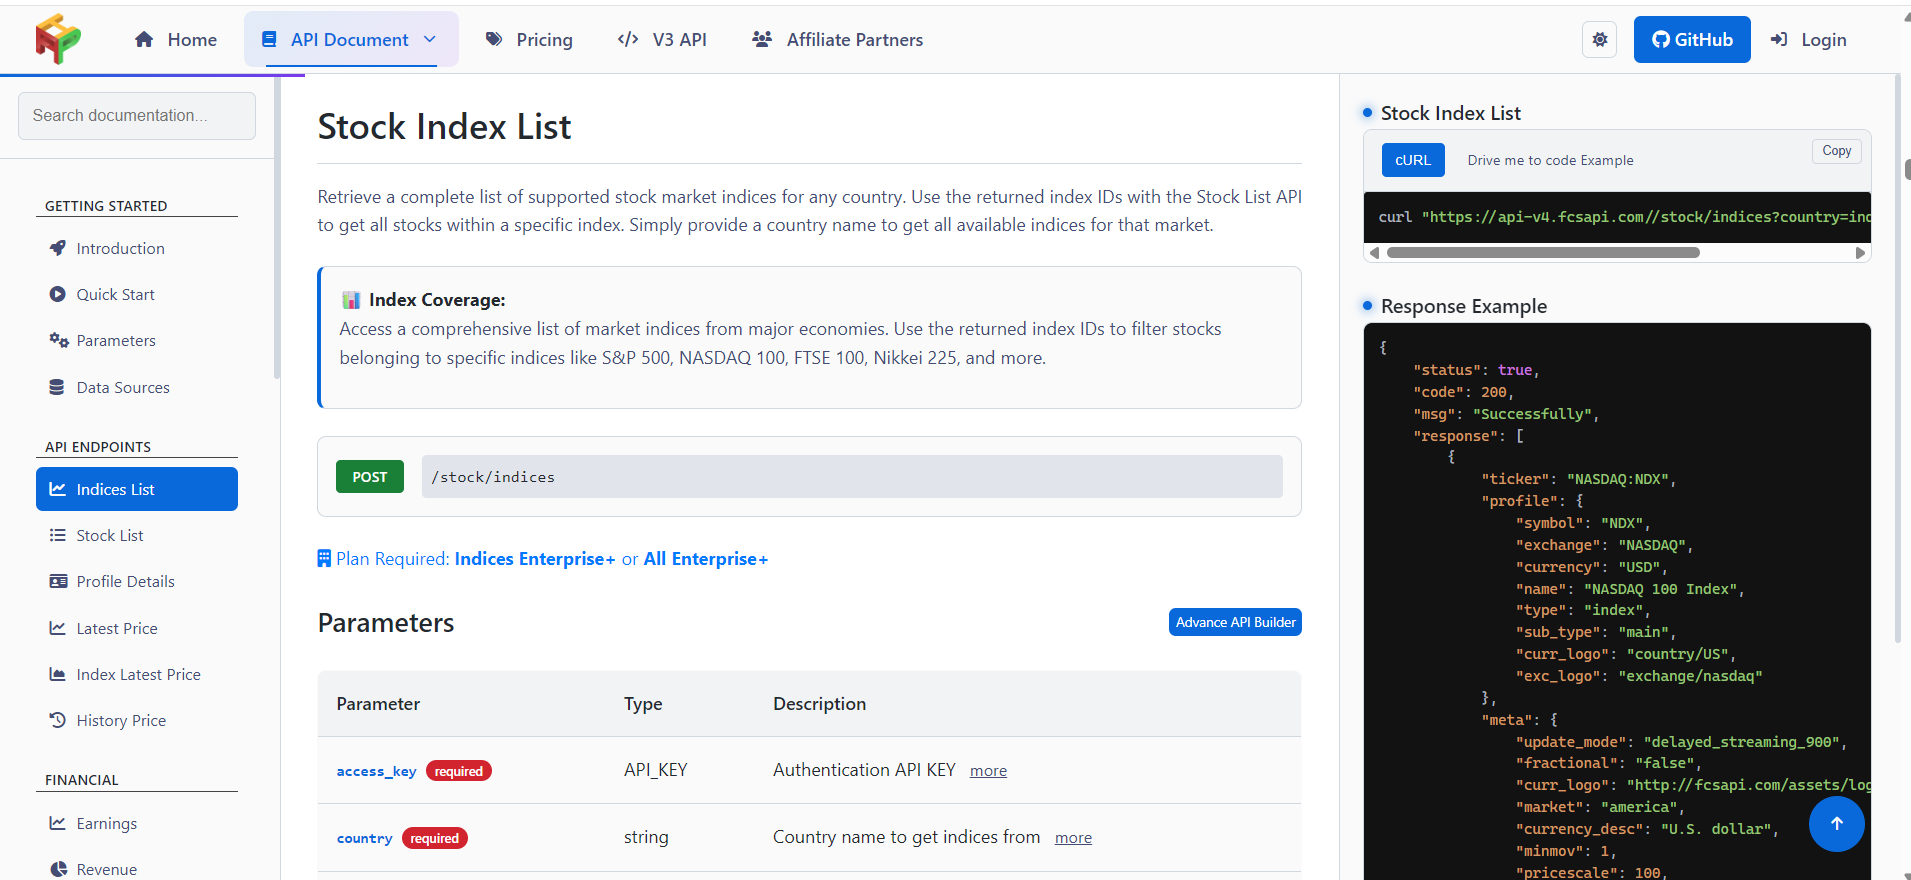Click the Response Example heading
This screenshot has width=1911, height=880.
(1464, 306)
